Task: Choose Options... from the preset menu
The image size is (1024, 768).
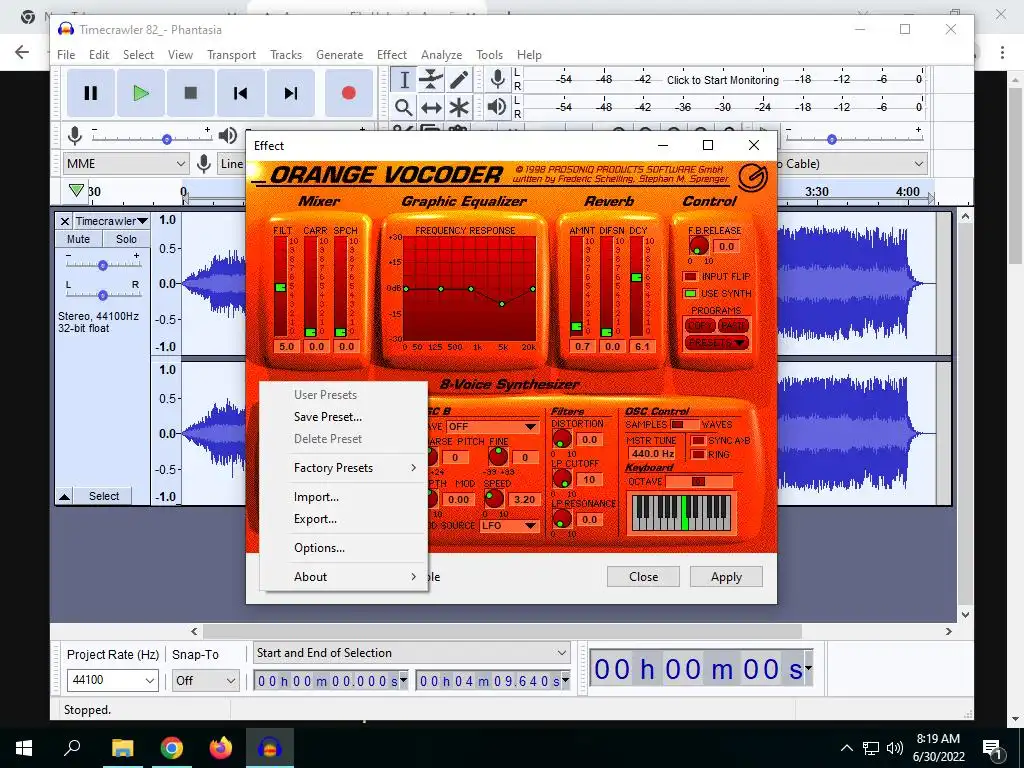Action: [319, 548]
